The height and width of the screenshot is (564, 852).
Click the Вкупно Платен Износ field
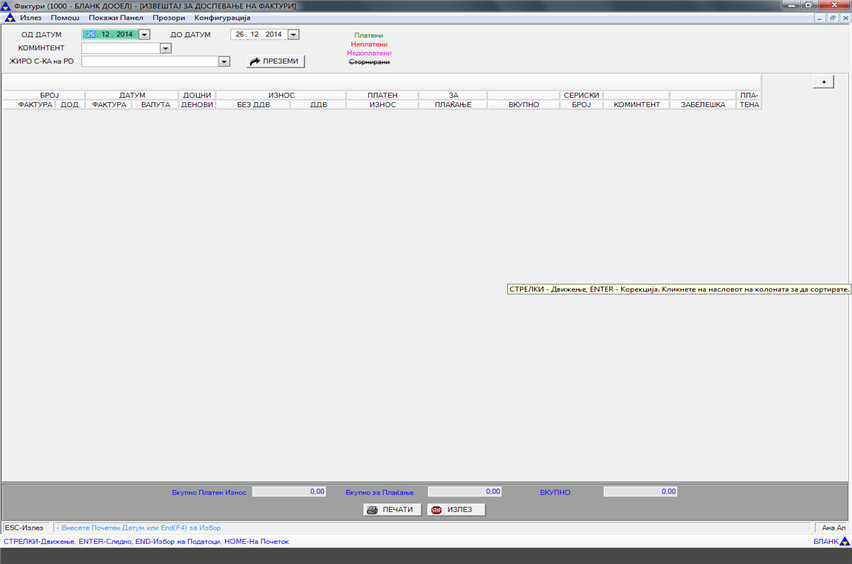pos(289,492)
